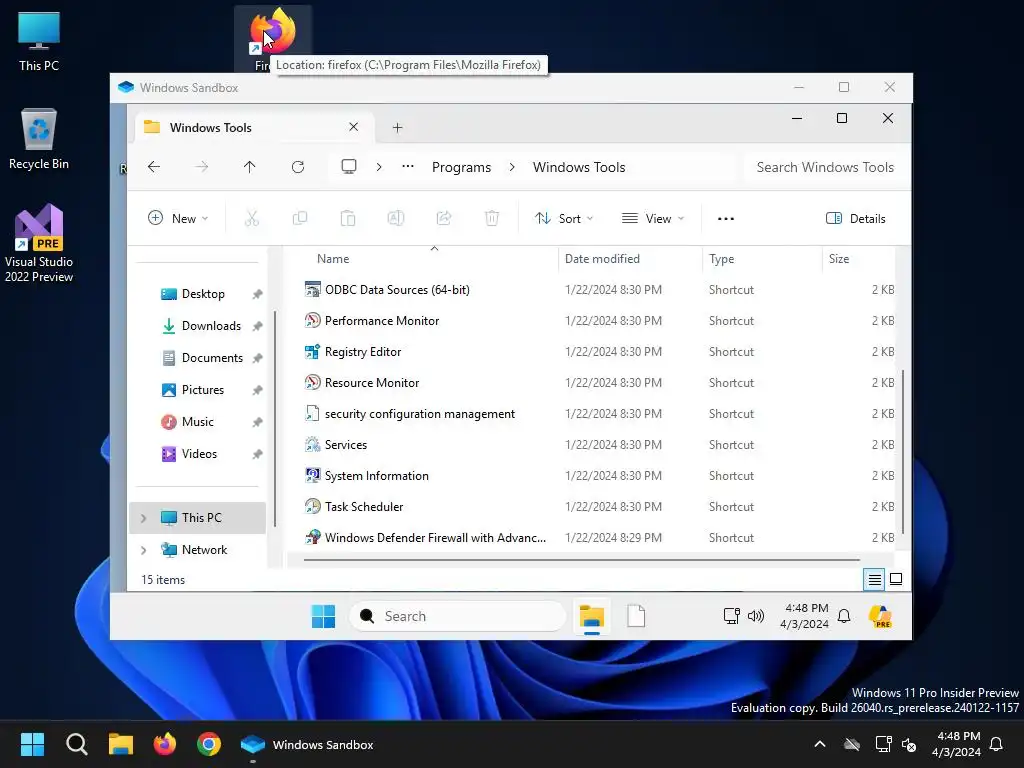This screenshot has width=1024, height=768.
Task: Click the blank document icon in sandbox taskbar
Action: pyautogui.click(x=636, y=616)
